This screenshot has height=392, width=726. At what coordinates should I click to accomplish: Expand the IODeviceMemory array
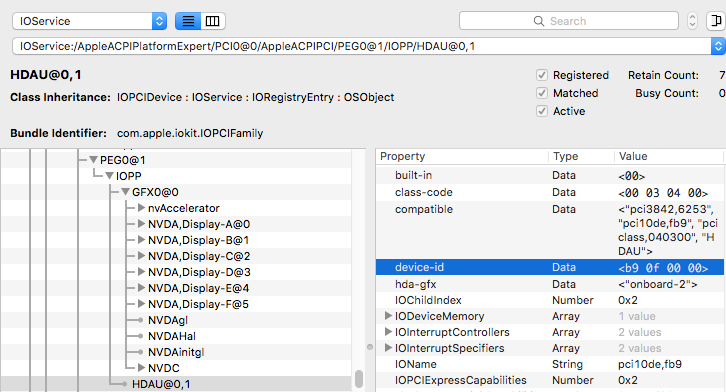(x=388, y=316)
